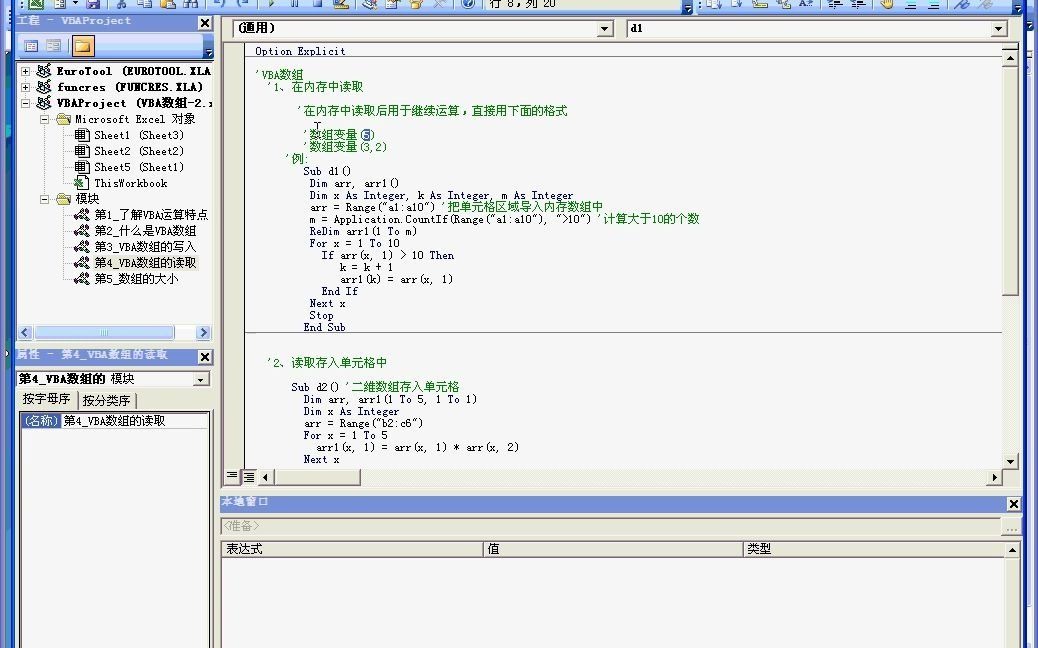Select ThisWorkbook in the project explorer
The height and width of the screenshot is (648, 1038).
point(130,183)
